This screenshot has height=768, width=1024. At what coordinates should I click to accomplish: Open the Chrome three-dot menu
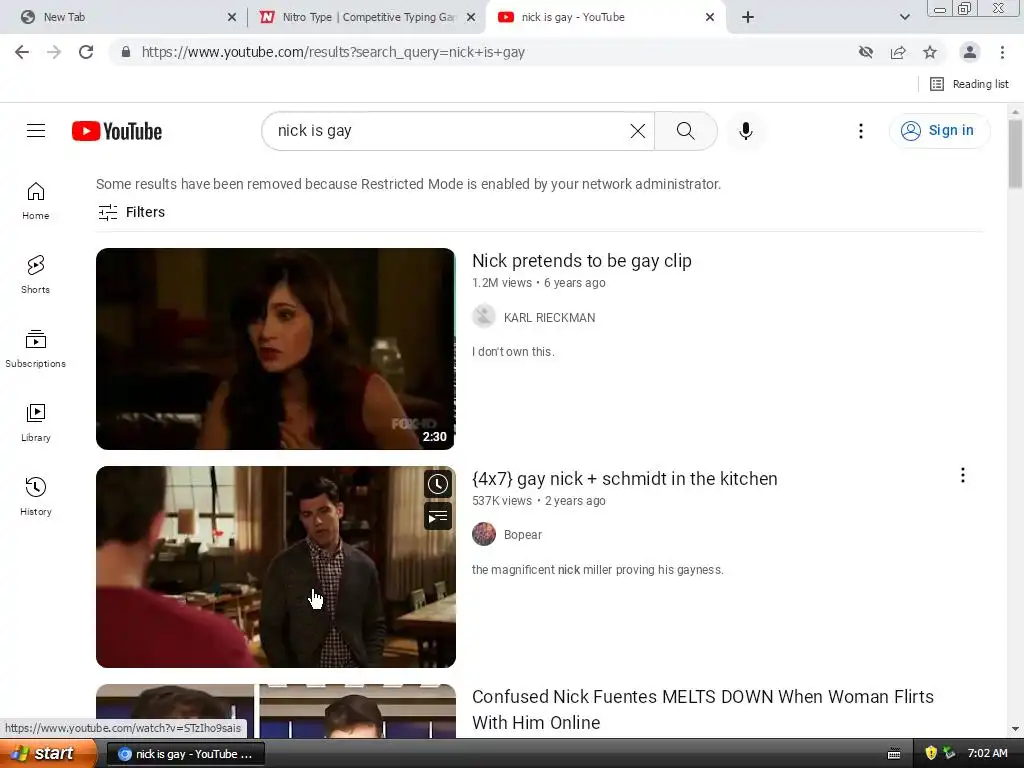[1002, 52]
